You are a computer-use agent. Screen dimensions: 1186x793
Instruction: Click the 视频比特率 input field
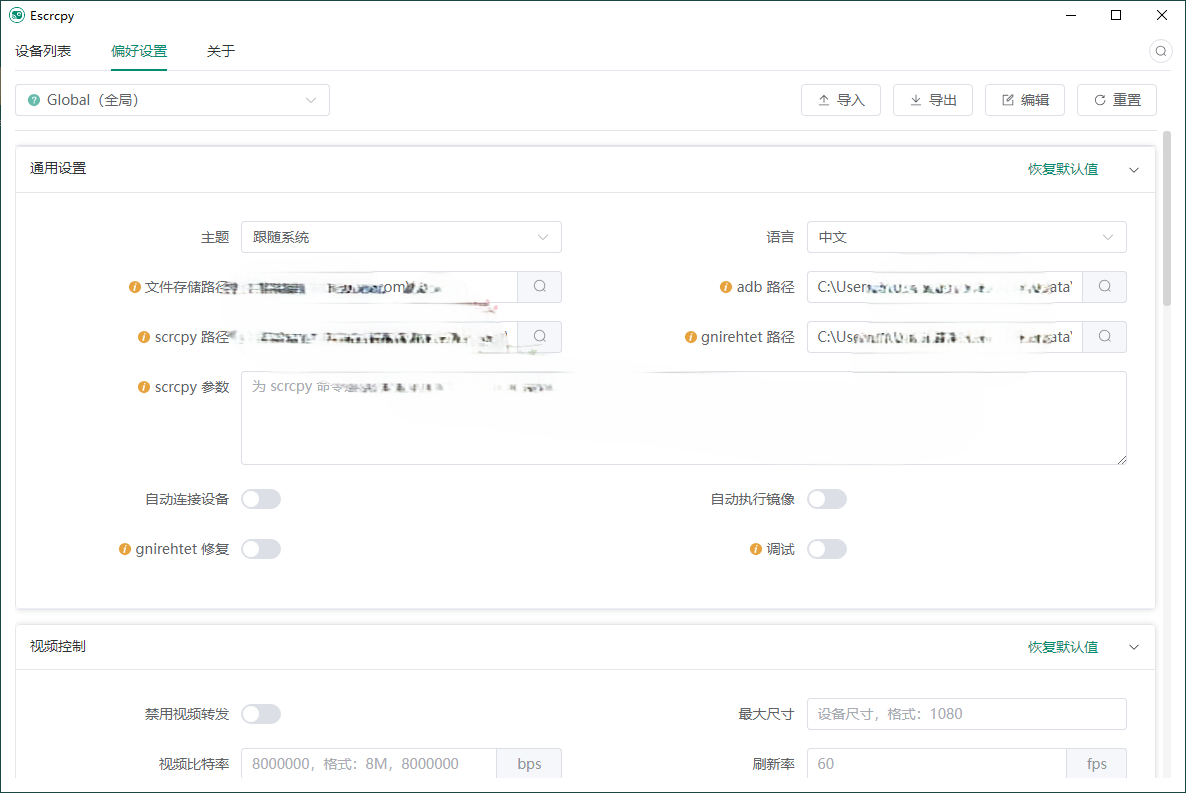click(368, 764)
